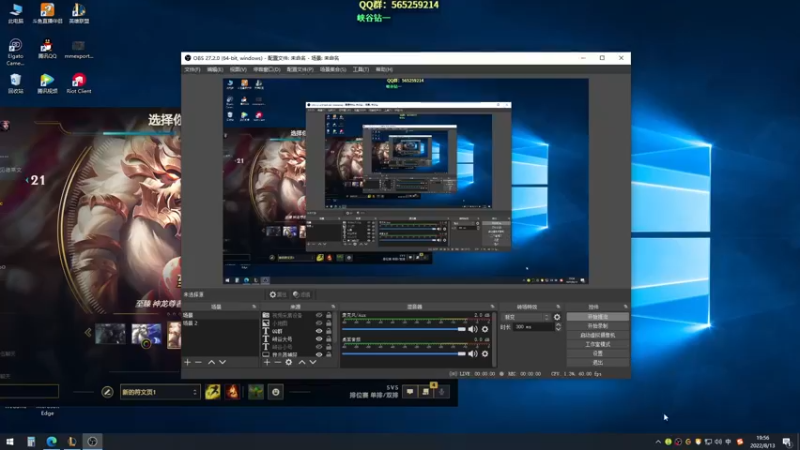Screen dimensions: 800x450
Task: Open source properties gear in Sources toolbar
Action: [x=289, y=362]
